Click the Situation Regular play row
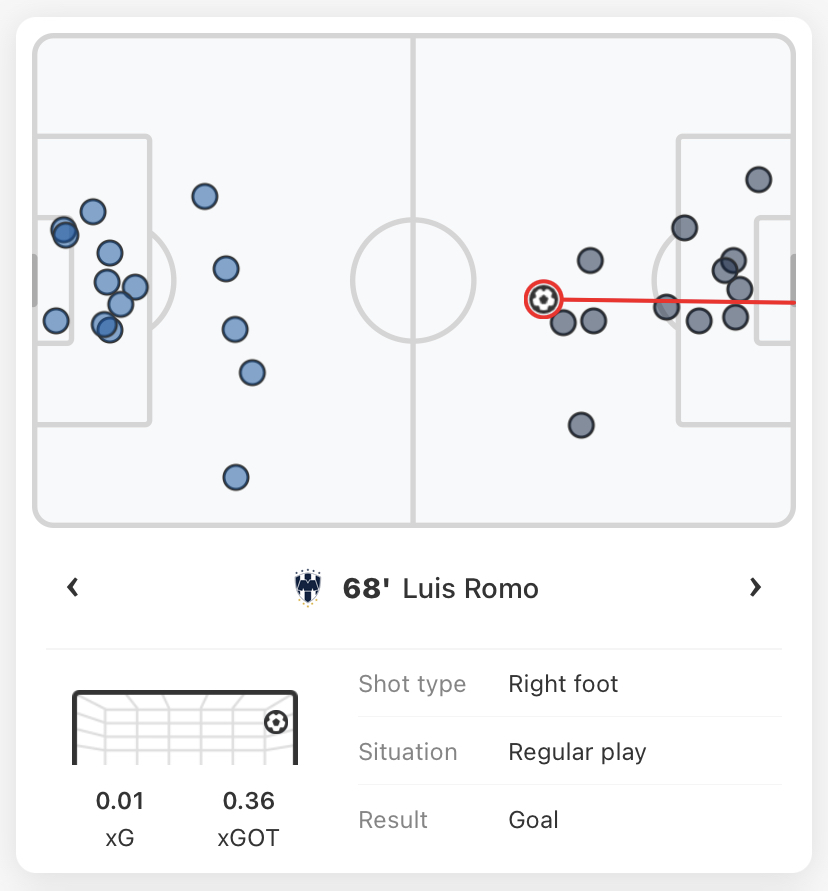 tap(570, 752)
